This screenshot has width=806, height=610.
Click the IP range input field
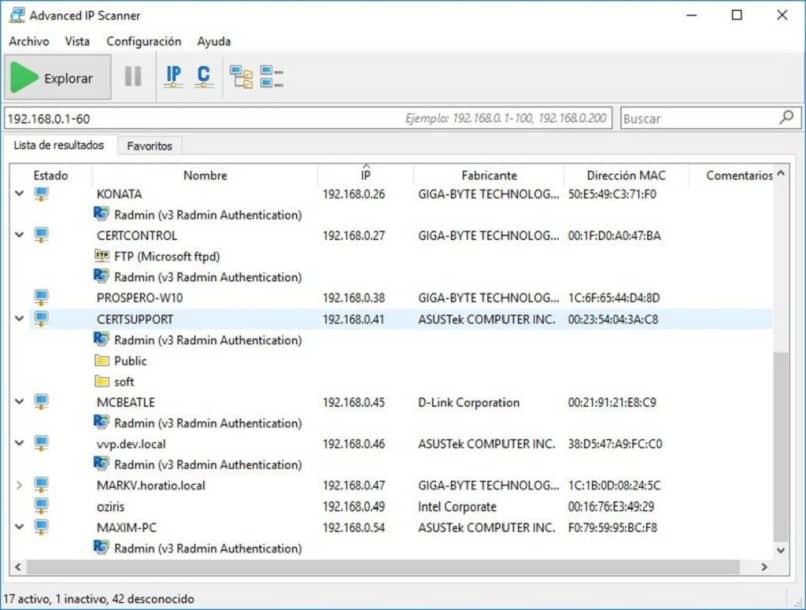tap(308, 119)
